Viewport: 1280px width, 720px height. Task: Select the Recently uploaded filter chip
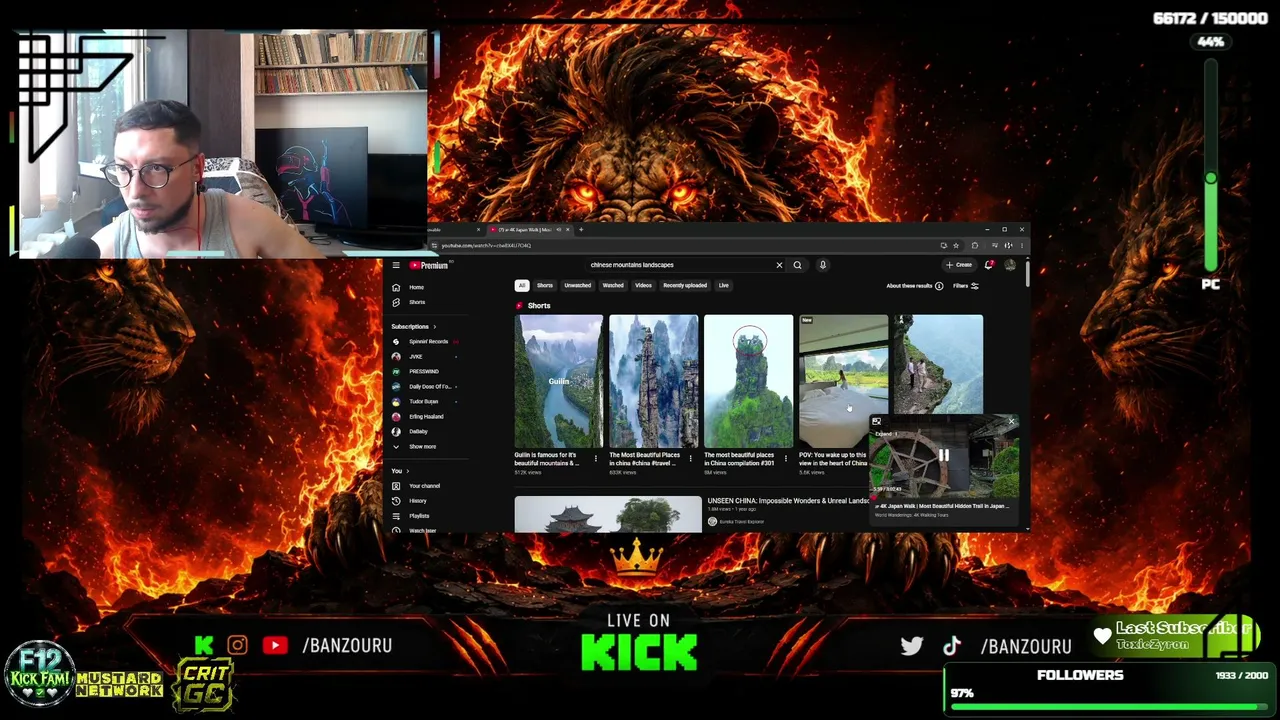click(x=685, y=286)
